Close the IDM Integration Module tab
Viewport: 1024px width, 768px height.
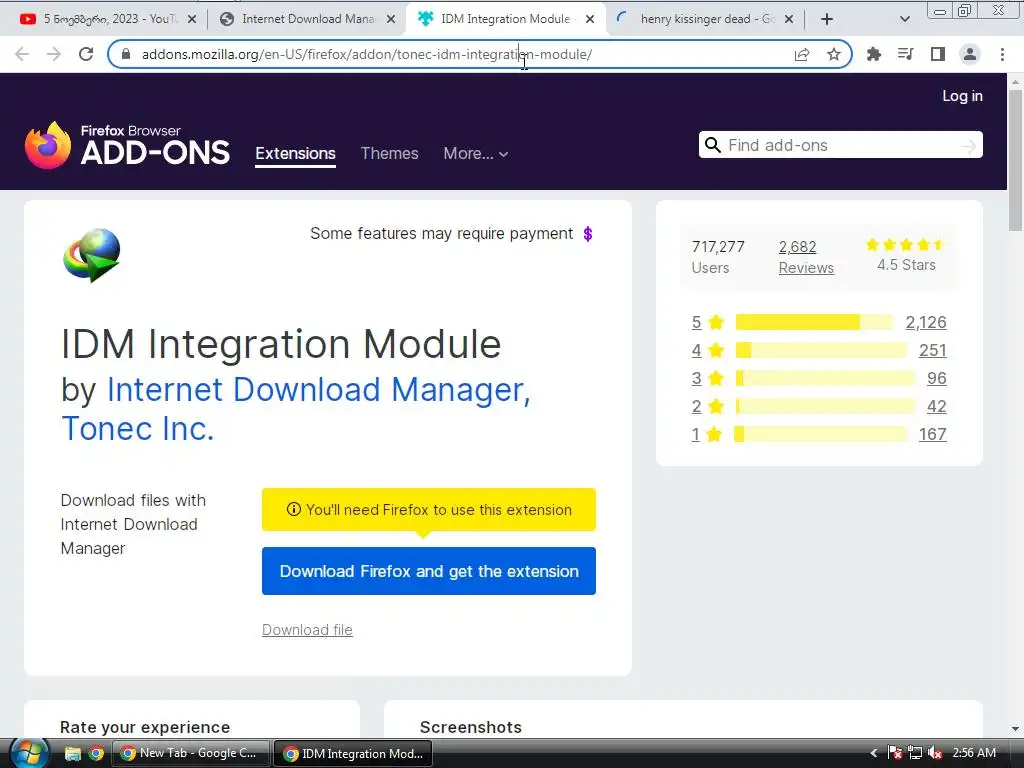590,19
